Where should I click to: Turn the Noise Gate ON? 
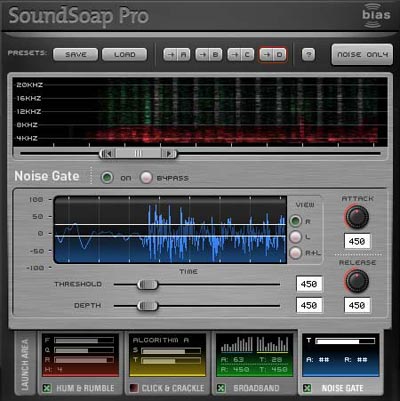point(107,177)
